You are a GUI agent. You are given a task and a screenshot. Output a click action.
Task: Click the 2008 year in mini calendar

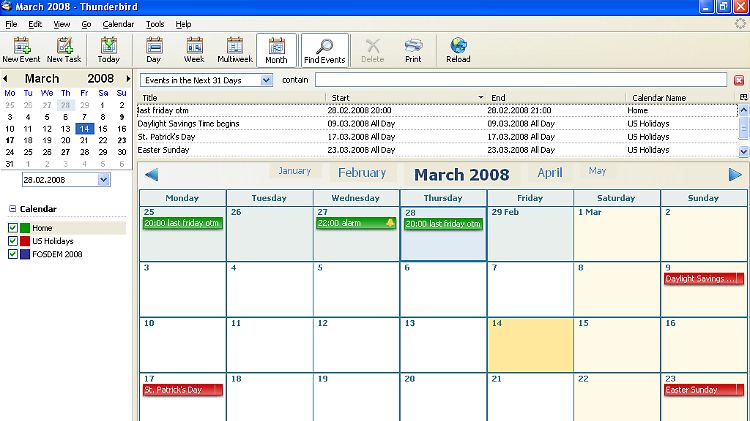point(100,78)
